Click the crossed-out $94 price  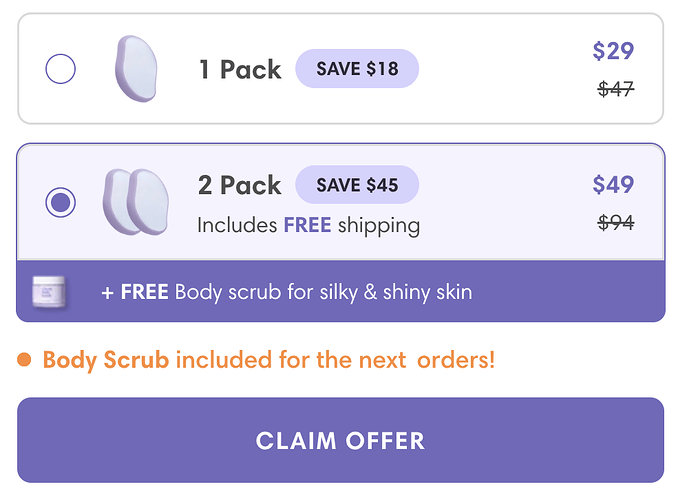click(x=616, y=223)
